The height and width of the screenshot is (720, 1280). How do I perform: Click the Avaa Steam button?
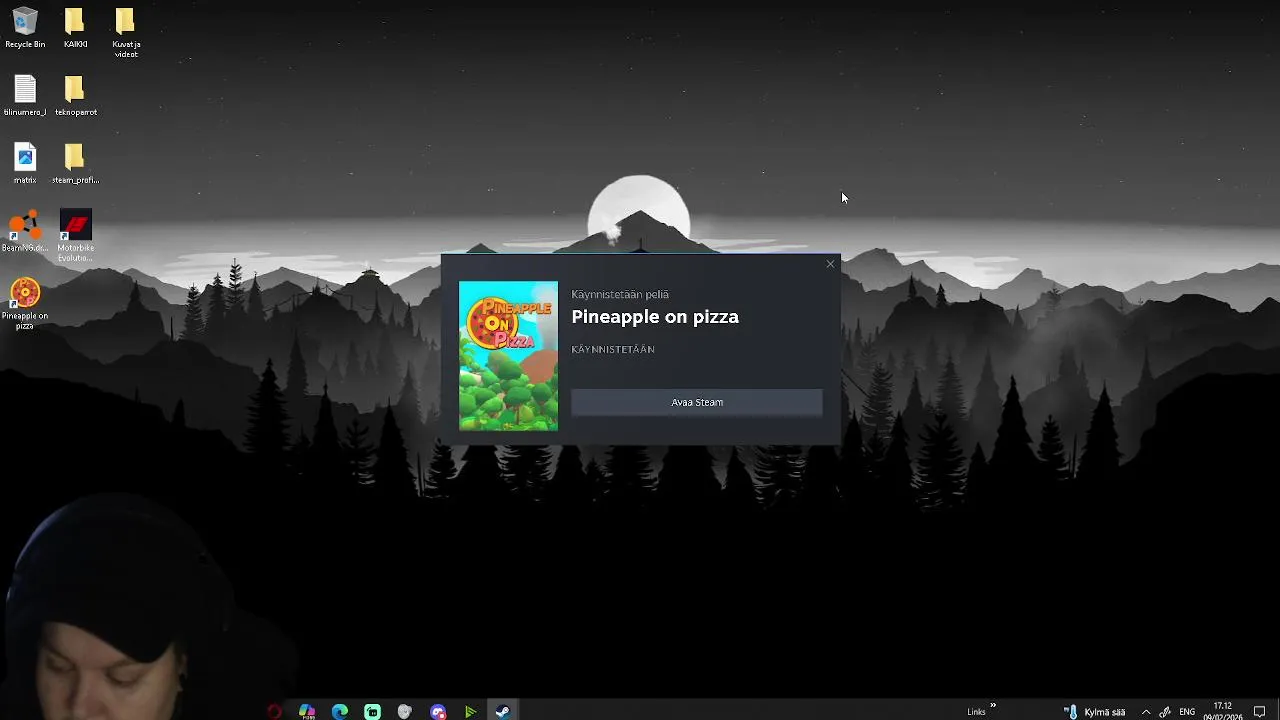(x=697, y=402)
